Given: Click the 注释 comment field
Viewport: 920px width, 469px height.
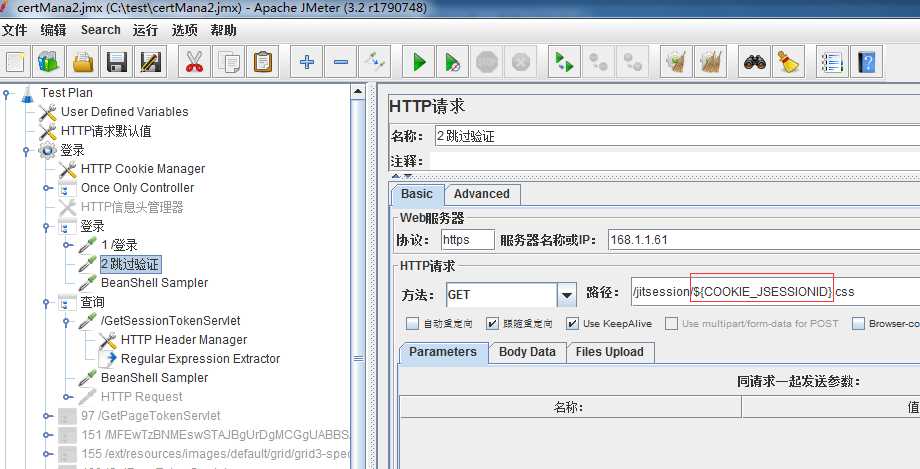Looking at the screenshot, I should [675, 161].
